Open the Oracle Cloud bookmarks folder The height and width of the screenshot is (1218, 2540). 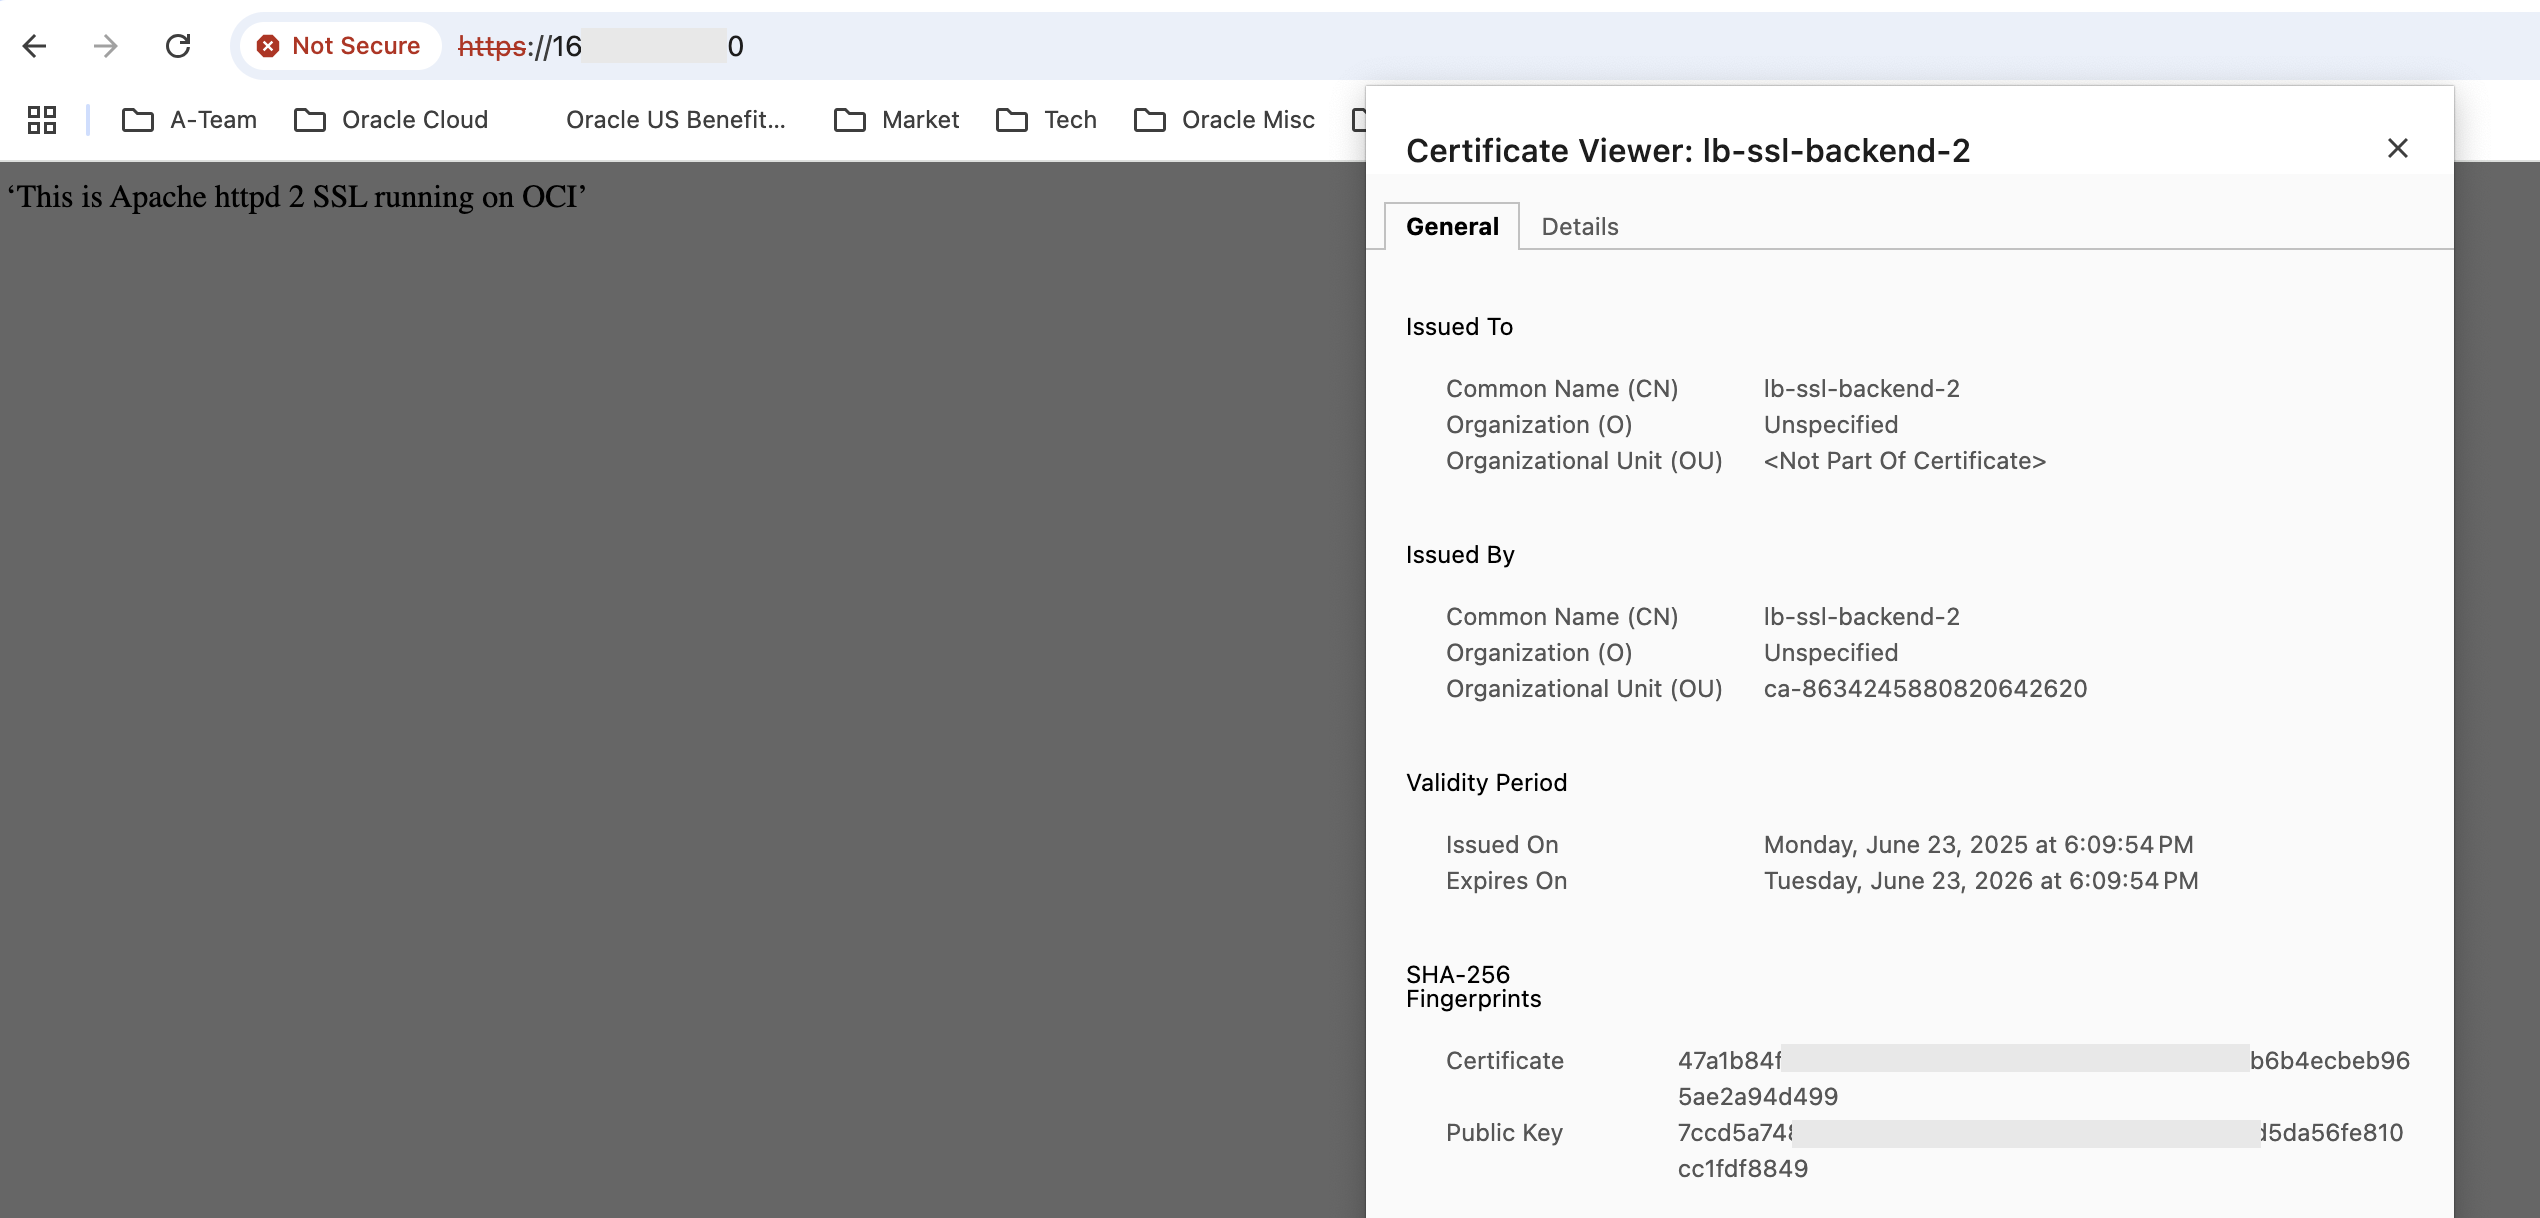coord(415,119)
